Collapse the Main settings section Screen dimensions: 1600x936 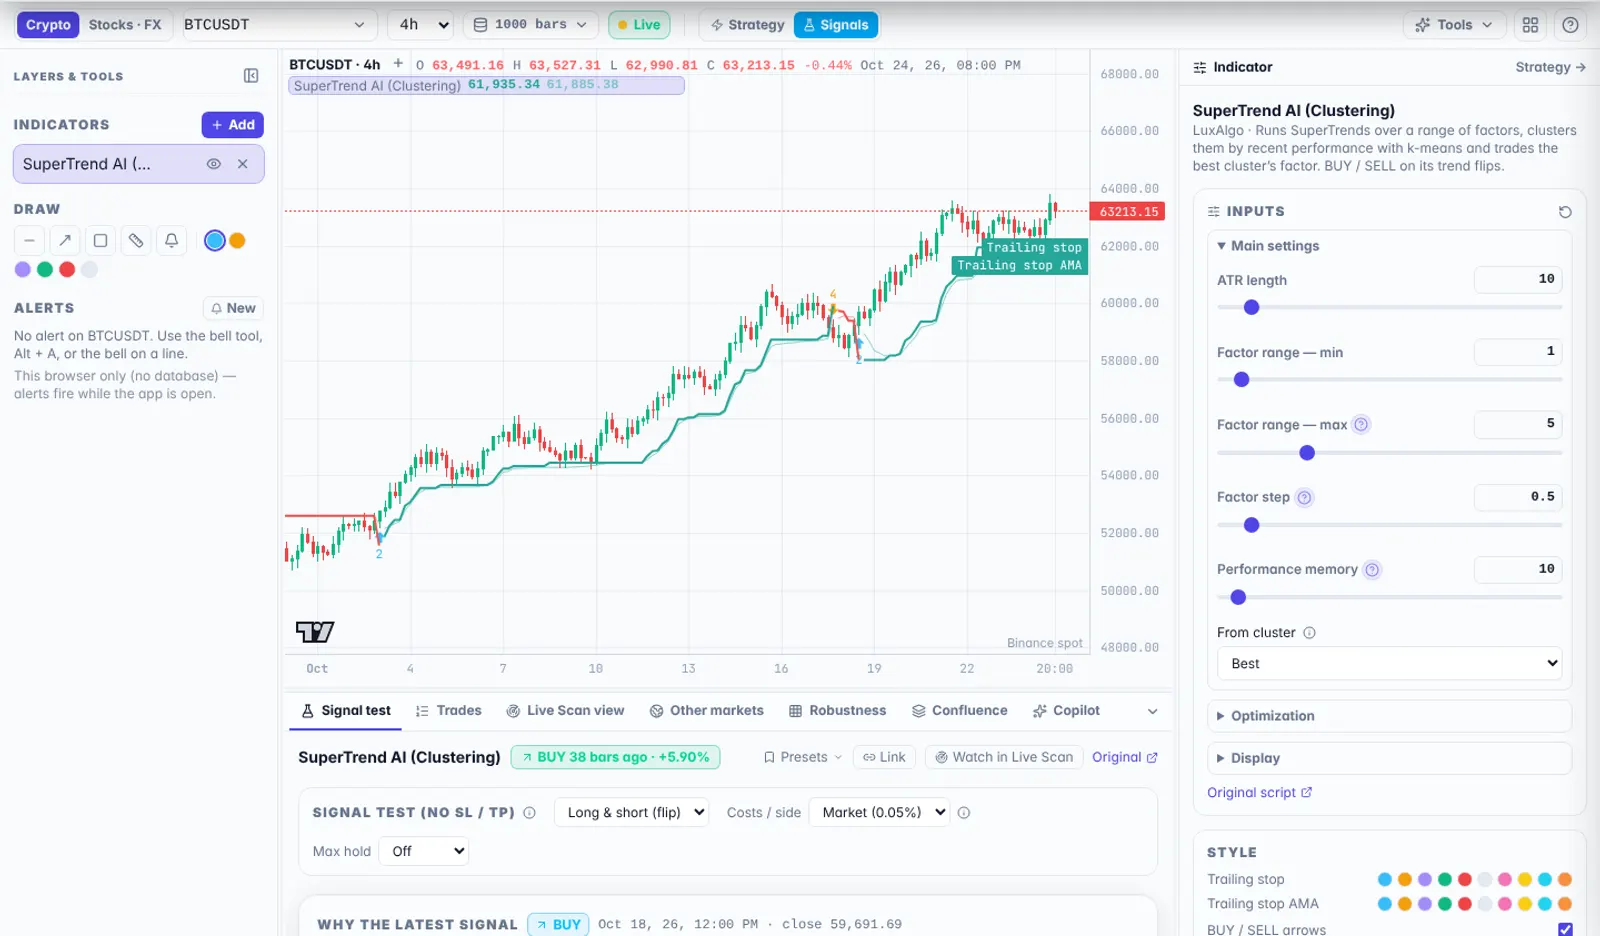1268,246
